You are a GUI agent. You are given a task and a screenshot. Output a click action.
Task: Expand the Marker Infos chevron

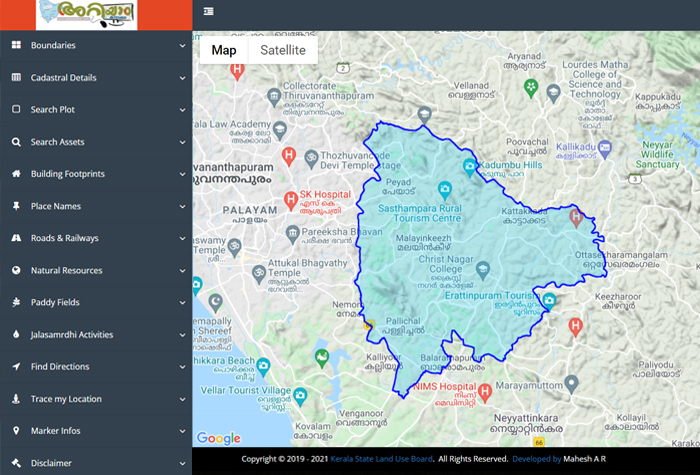point(182,431)
